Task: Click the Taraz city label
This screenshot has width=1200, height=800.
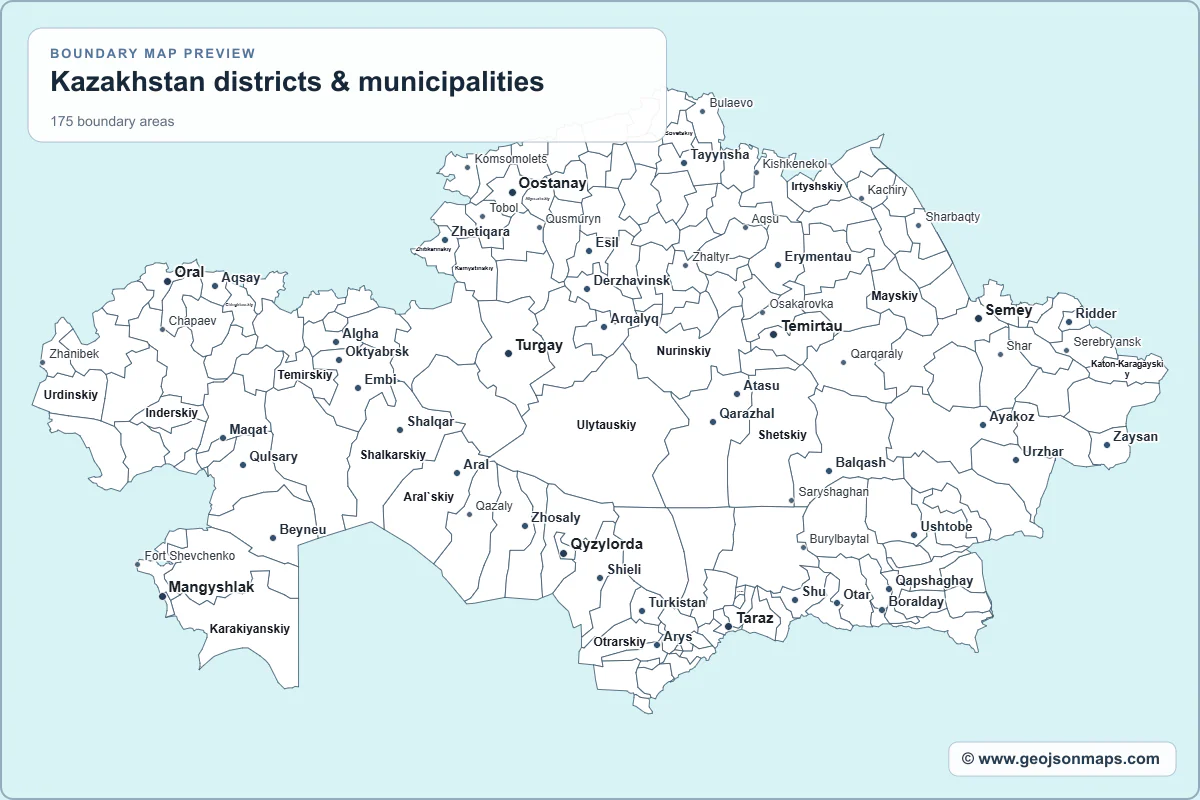Action: pyautogui.click(x=755, y=618)
